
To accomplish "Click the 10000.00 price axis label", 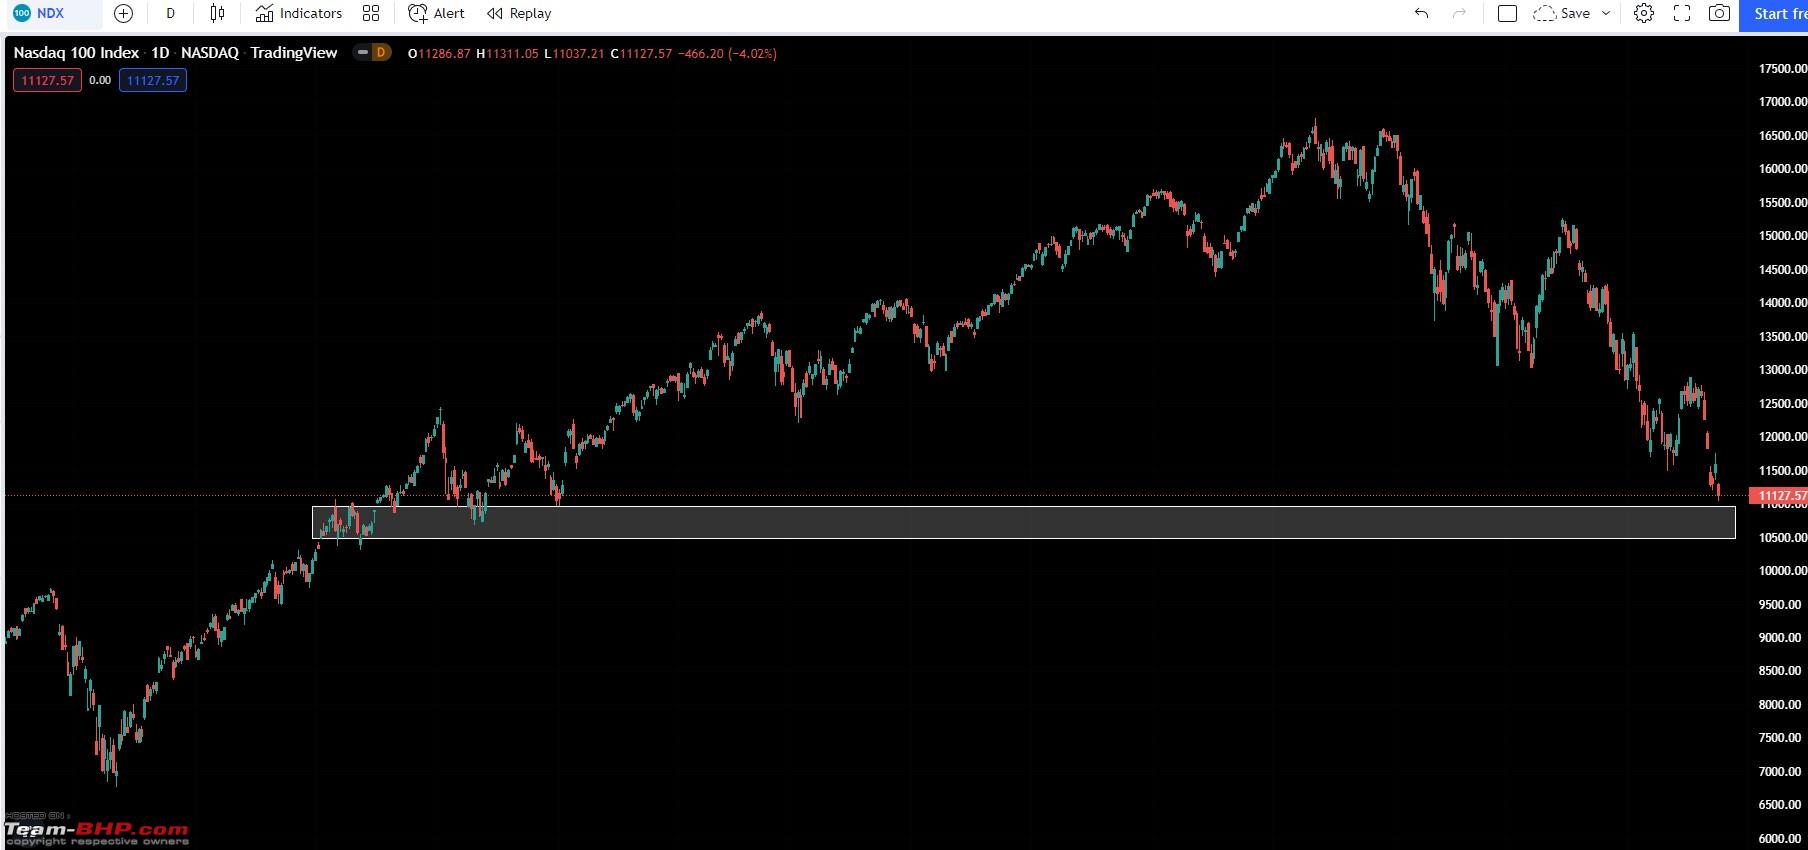I will click(1782, 571).
